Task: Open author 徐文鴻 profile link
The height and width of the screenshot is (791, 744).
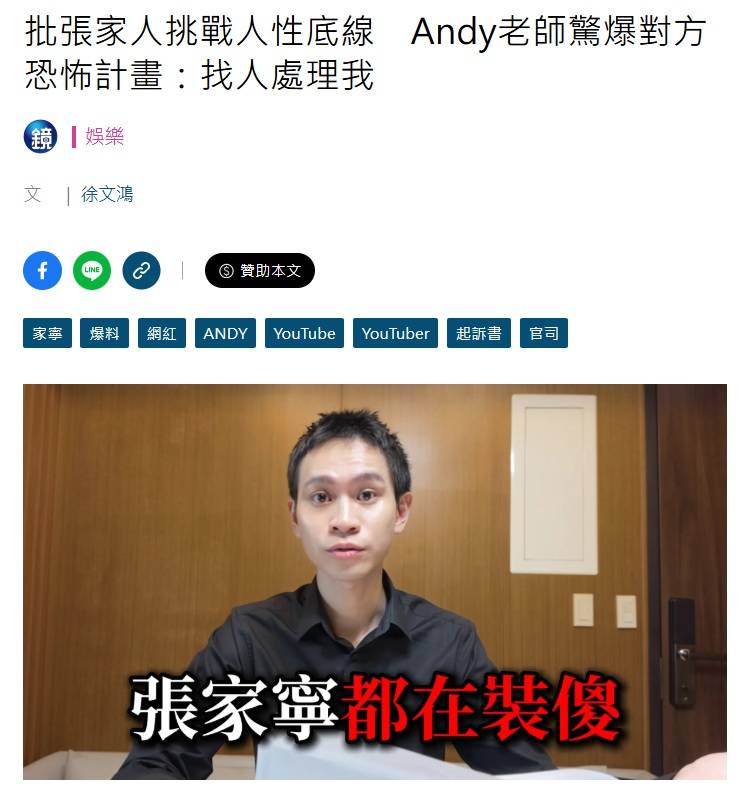Action: pos(107,194)
